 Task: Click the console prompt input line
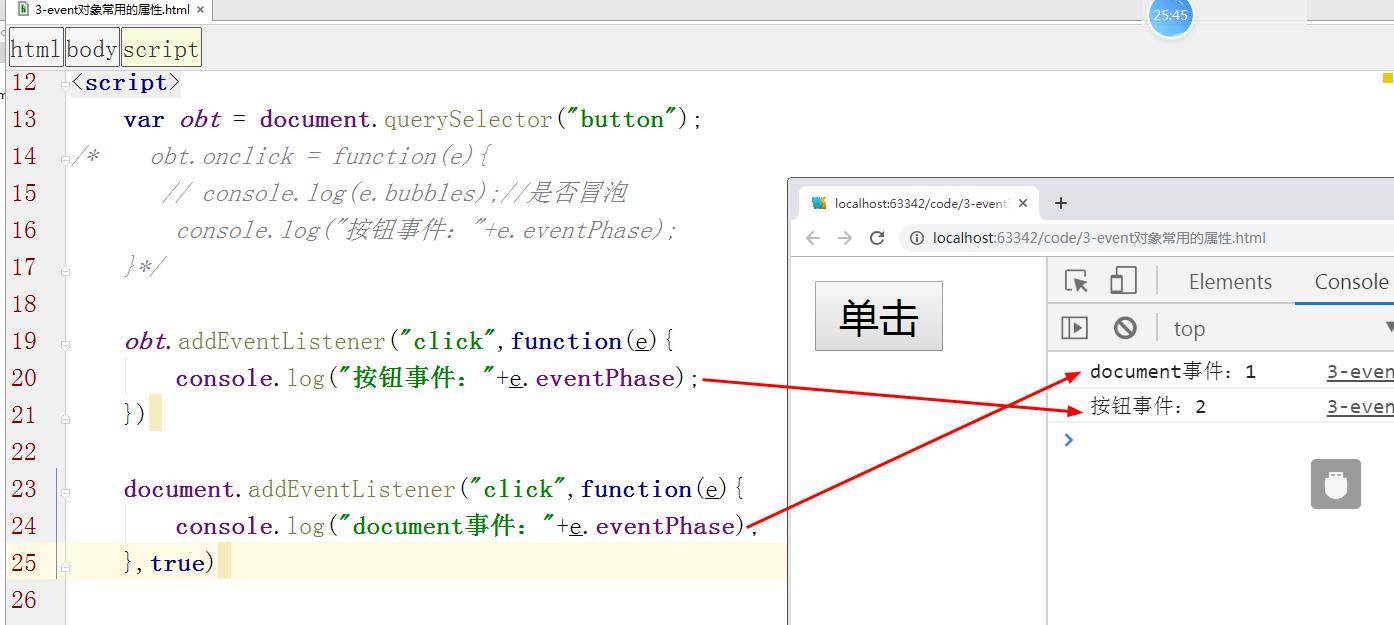pyautogui.click(x=1230, y=440)
